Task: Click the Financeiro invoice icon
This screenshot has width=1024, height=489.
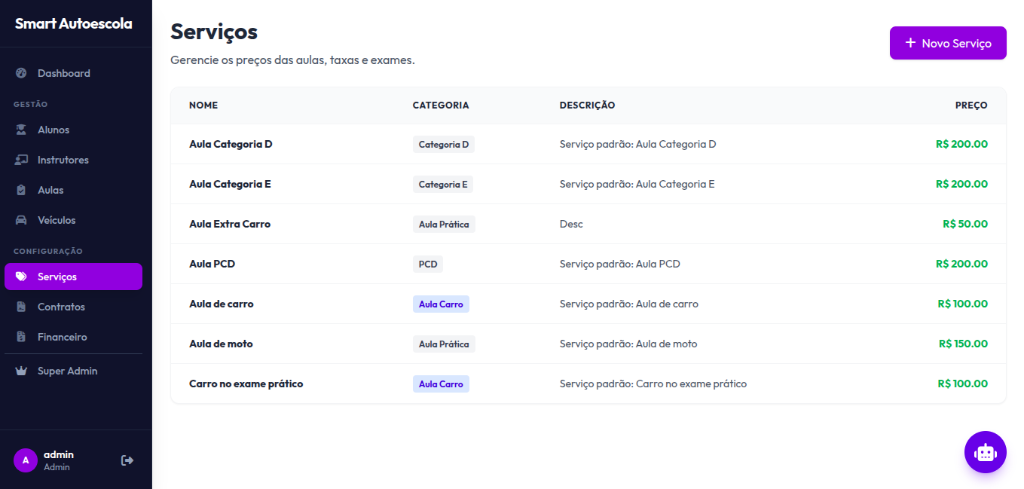Action: (21, 337)
